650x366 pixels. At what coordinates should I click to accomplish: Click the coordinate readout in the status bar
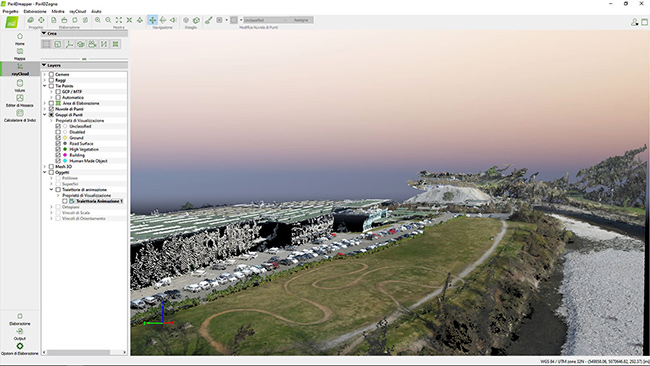point(594,362)
